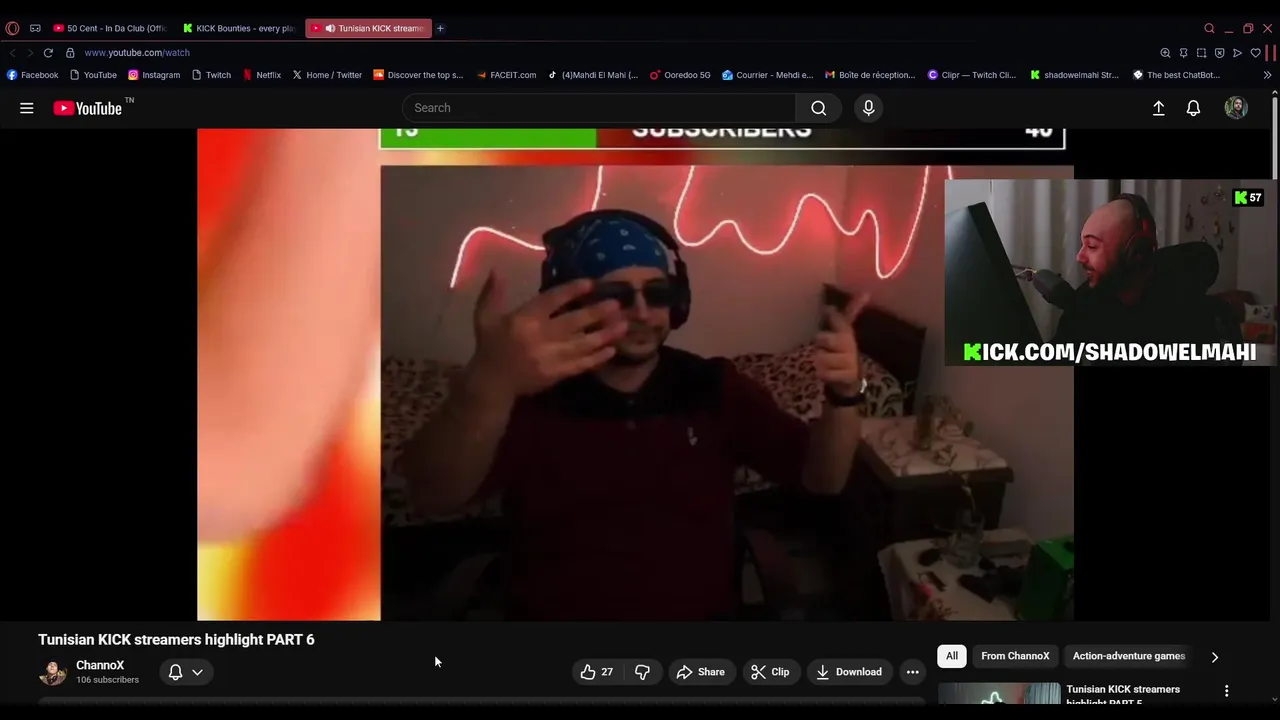The image size is (1280, 720).
Task: Click the YouTube Search field
Action: pos(599,108)
